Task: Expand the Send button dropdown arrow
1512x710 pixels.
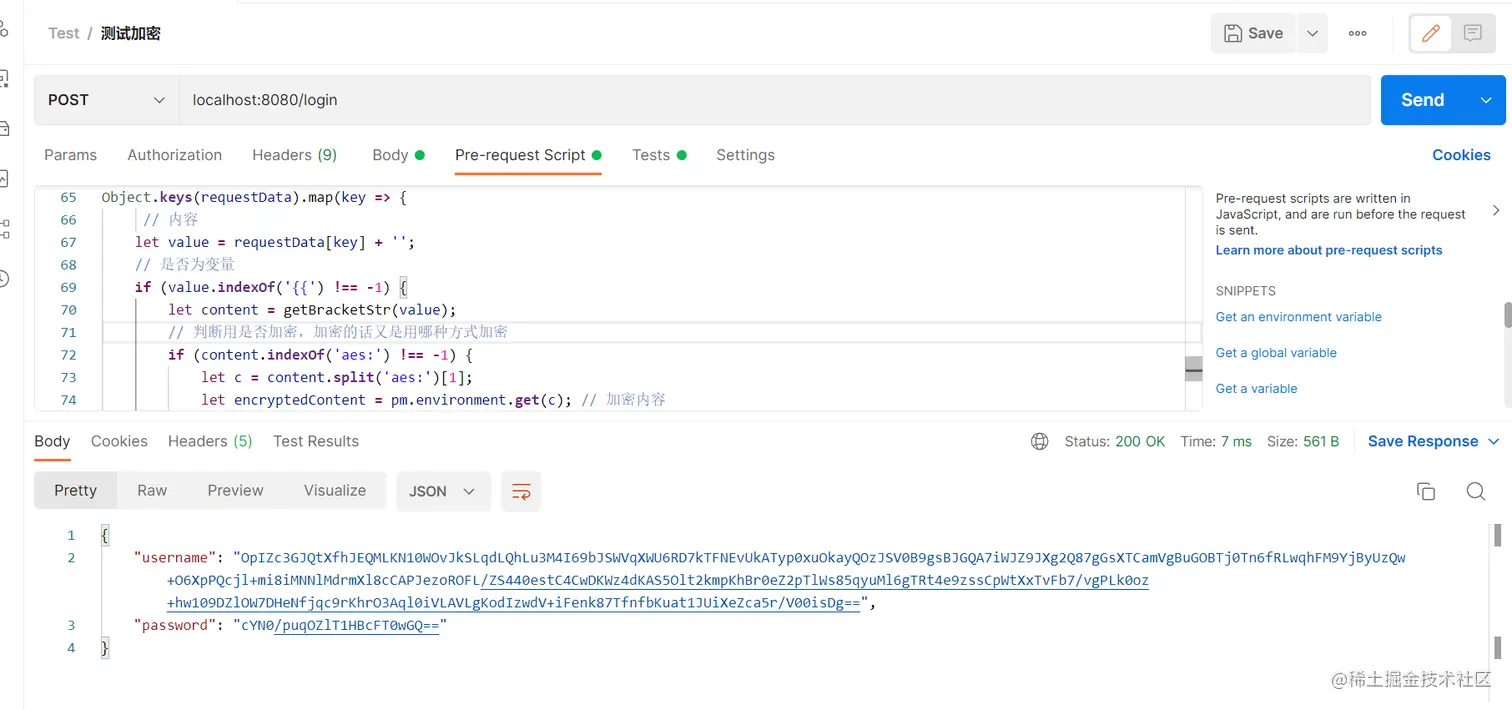Action: (x=1486, y=100)
